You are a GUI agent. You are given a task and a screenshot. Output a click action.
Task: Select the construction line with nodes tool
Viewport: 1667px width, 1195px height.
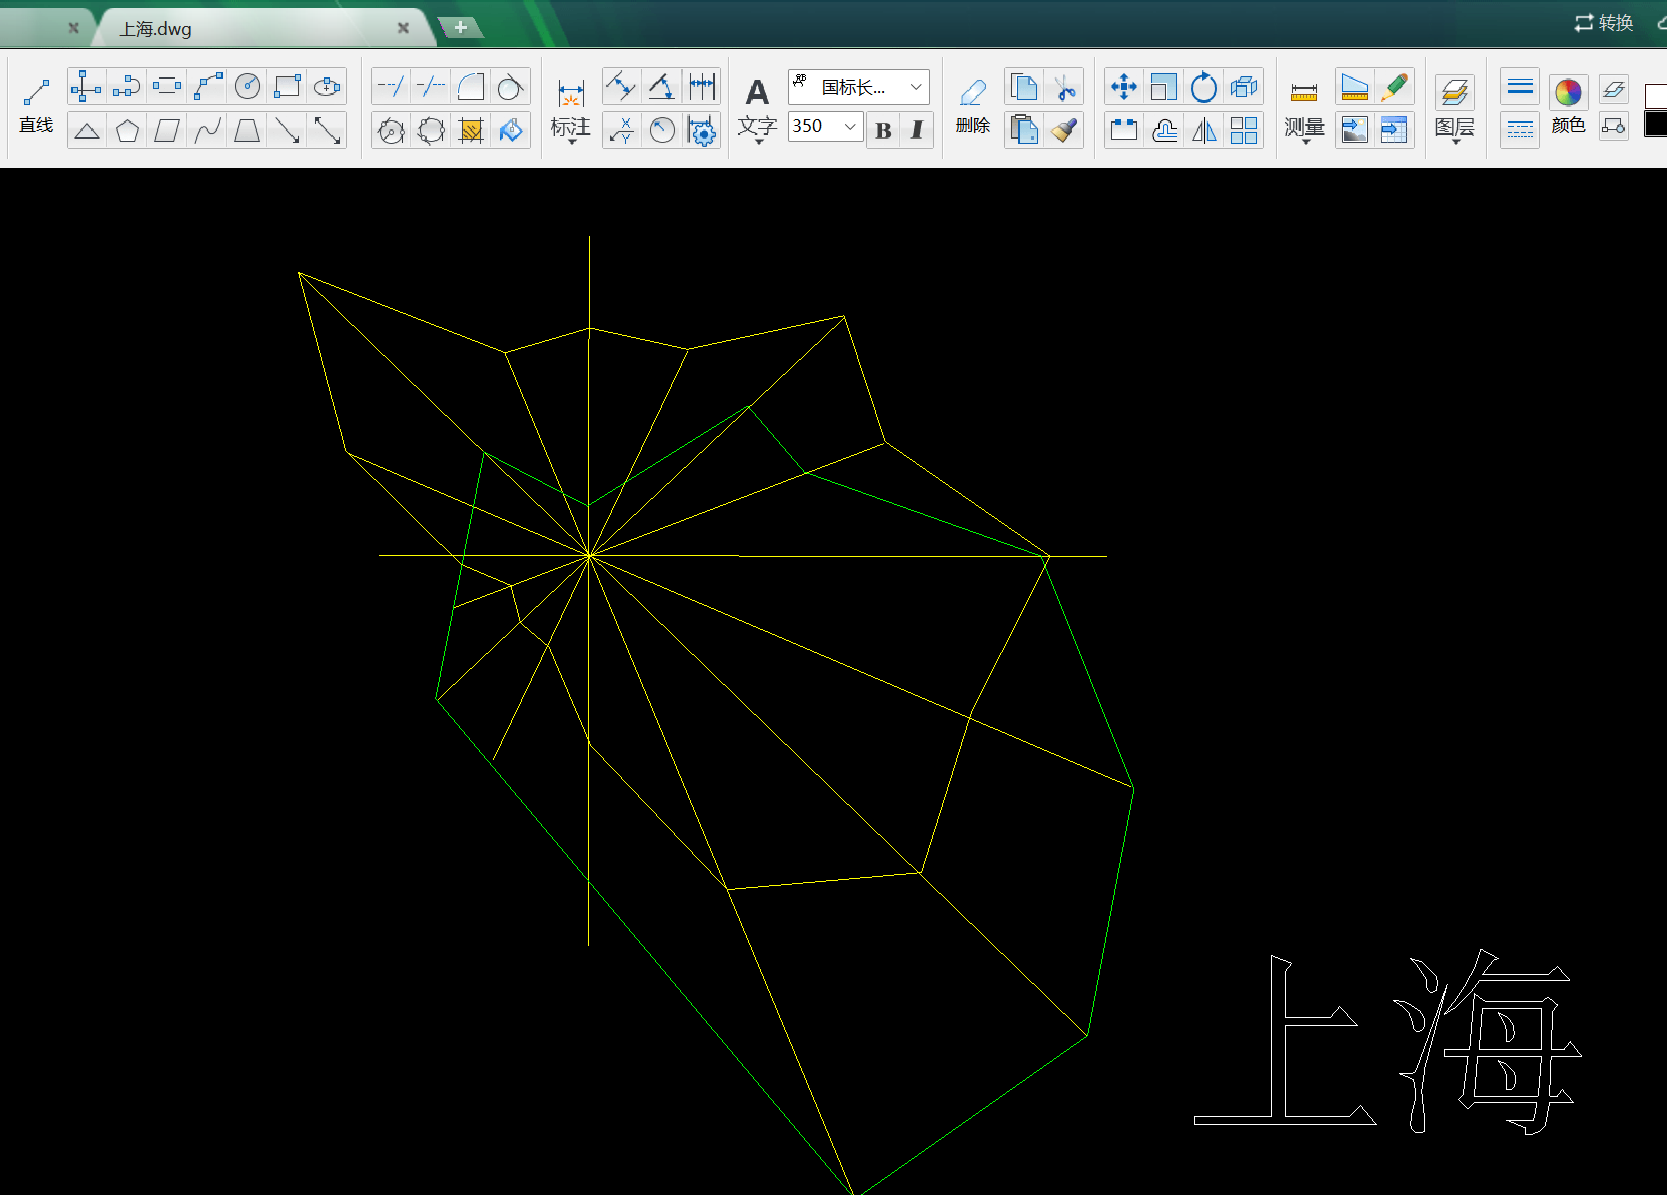tap(86, 87)
